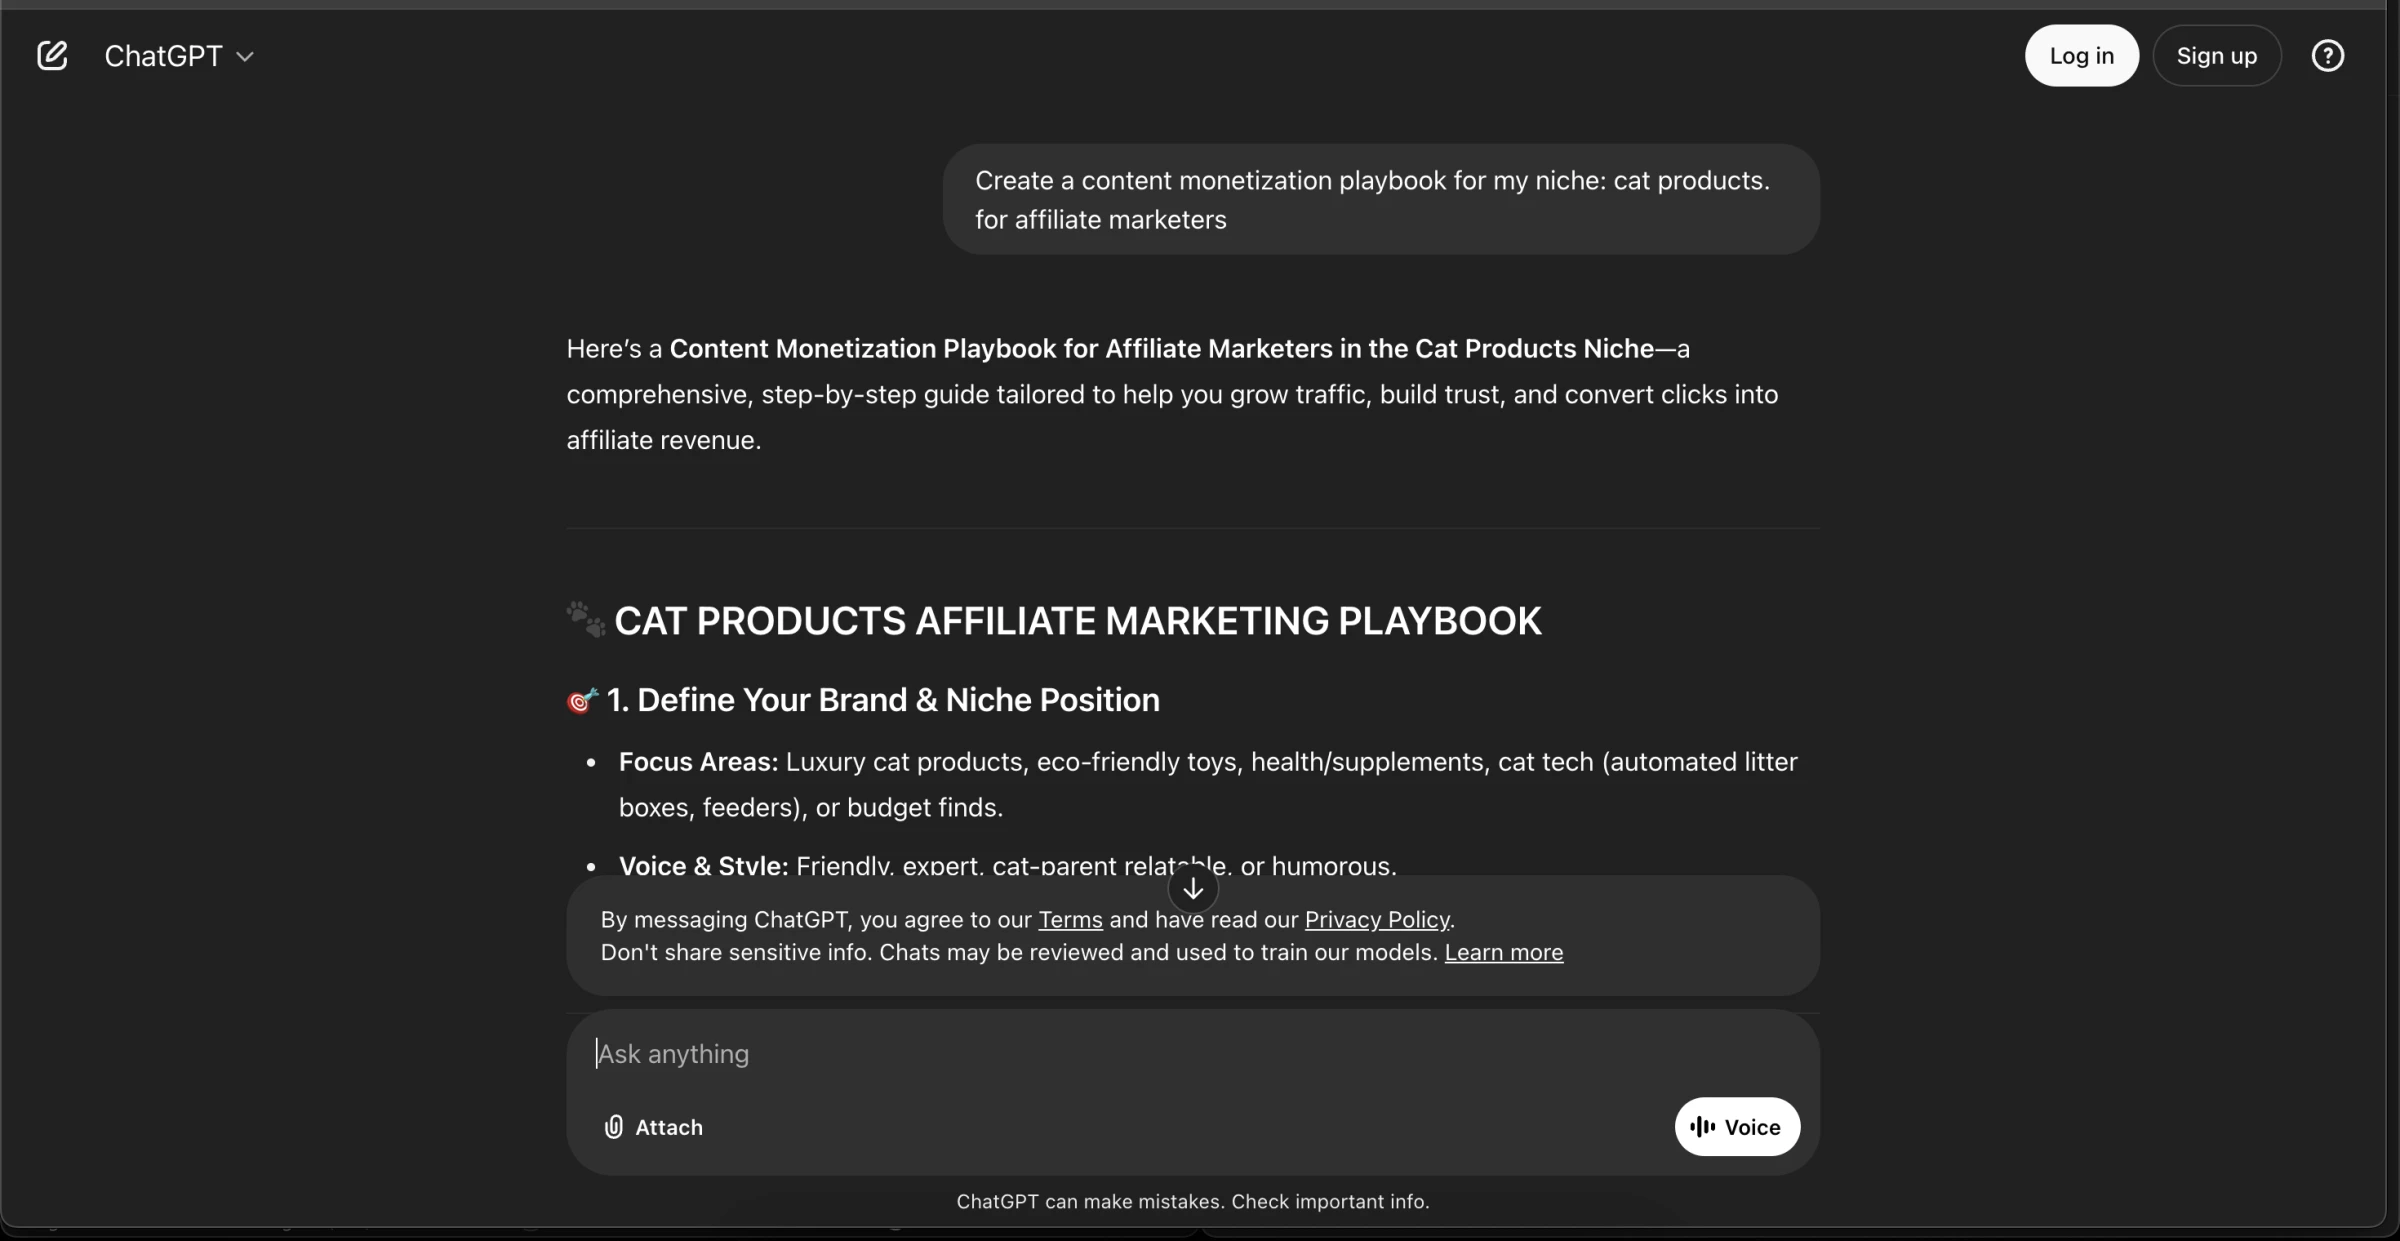The width and height of the screenshot is (2400, 1241).
Task: Expand the ChatGPT model dropdown chevron
Action: [245, 57]
